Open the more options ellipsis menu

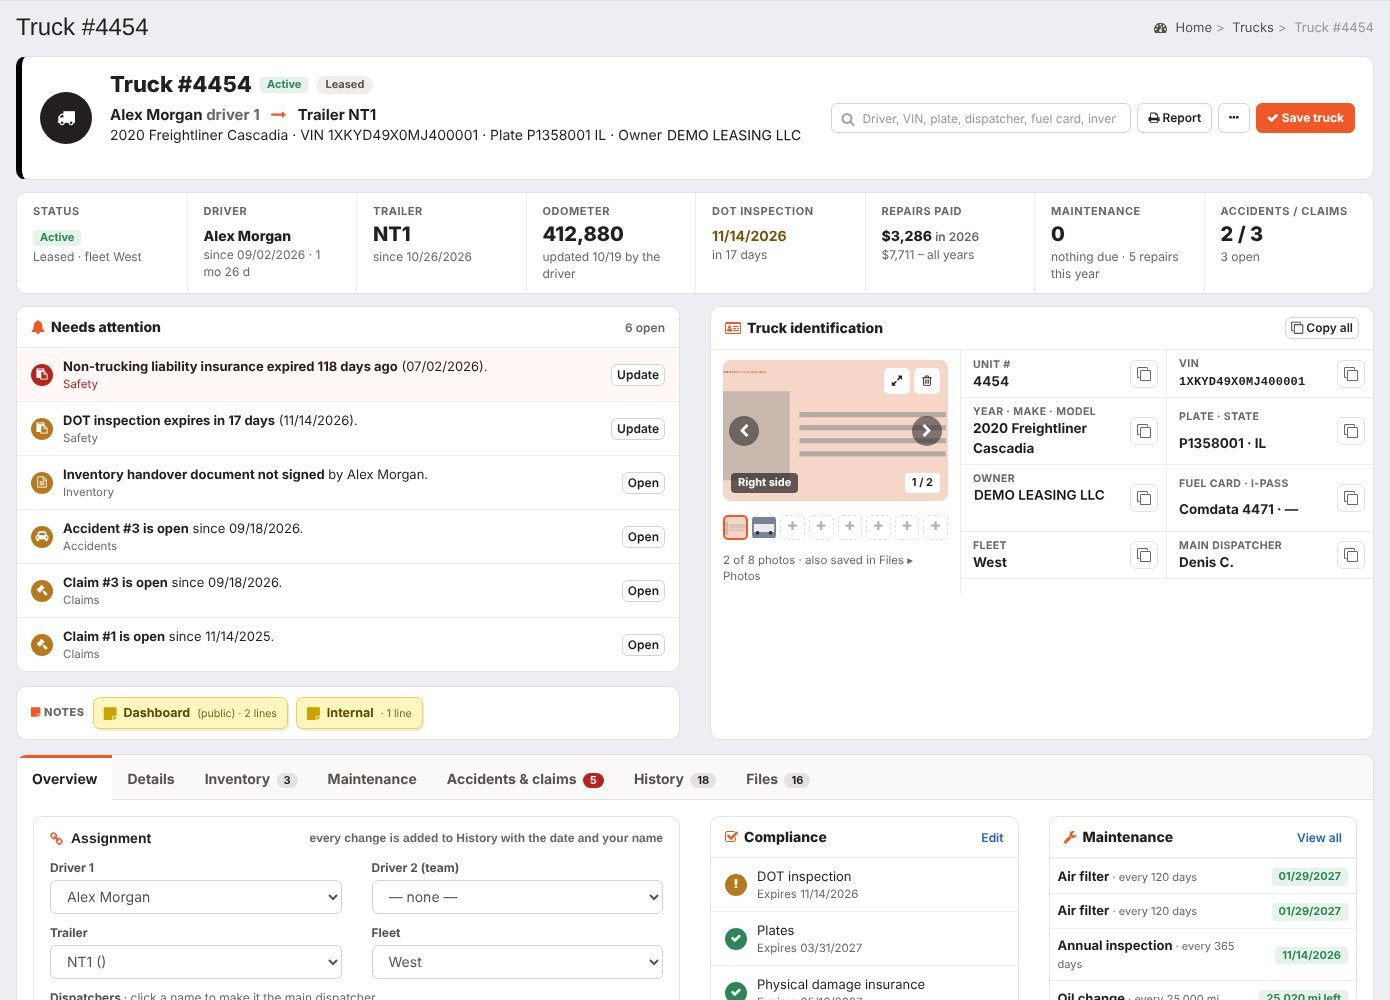tap(1234, 118)
